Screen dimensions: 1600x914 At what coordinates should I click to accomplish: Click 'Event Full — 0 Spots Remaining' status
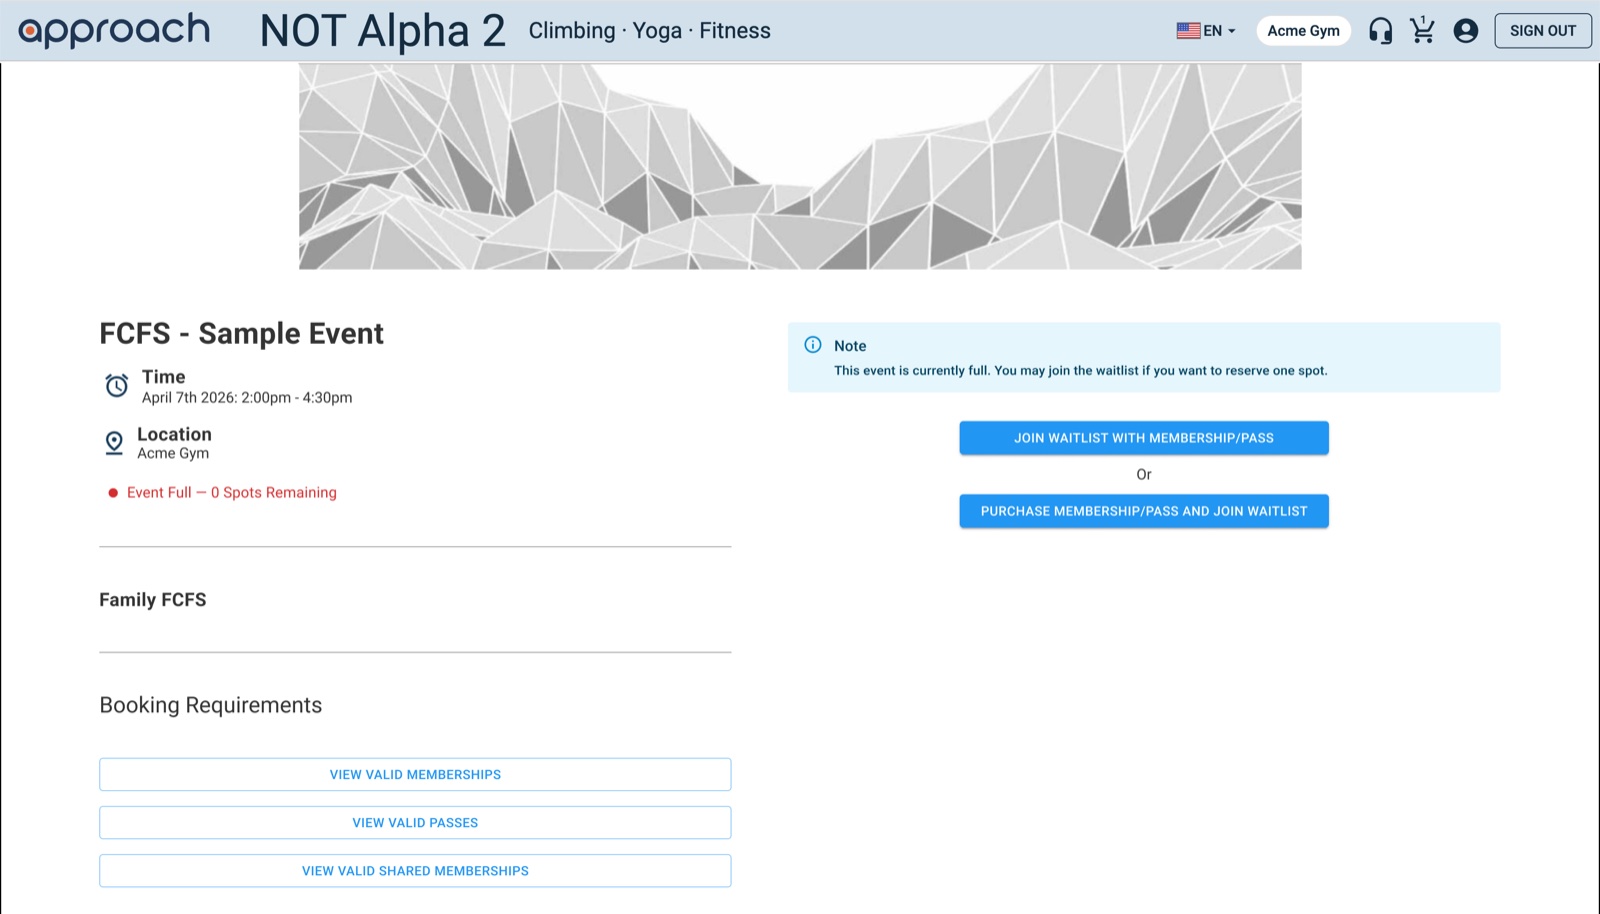tap(231, 493)
